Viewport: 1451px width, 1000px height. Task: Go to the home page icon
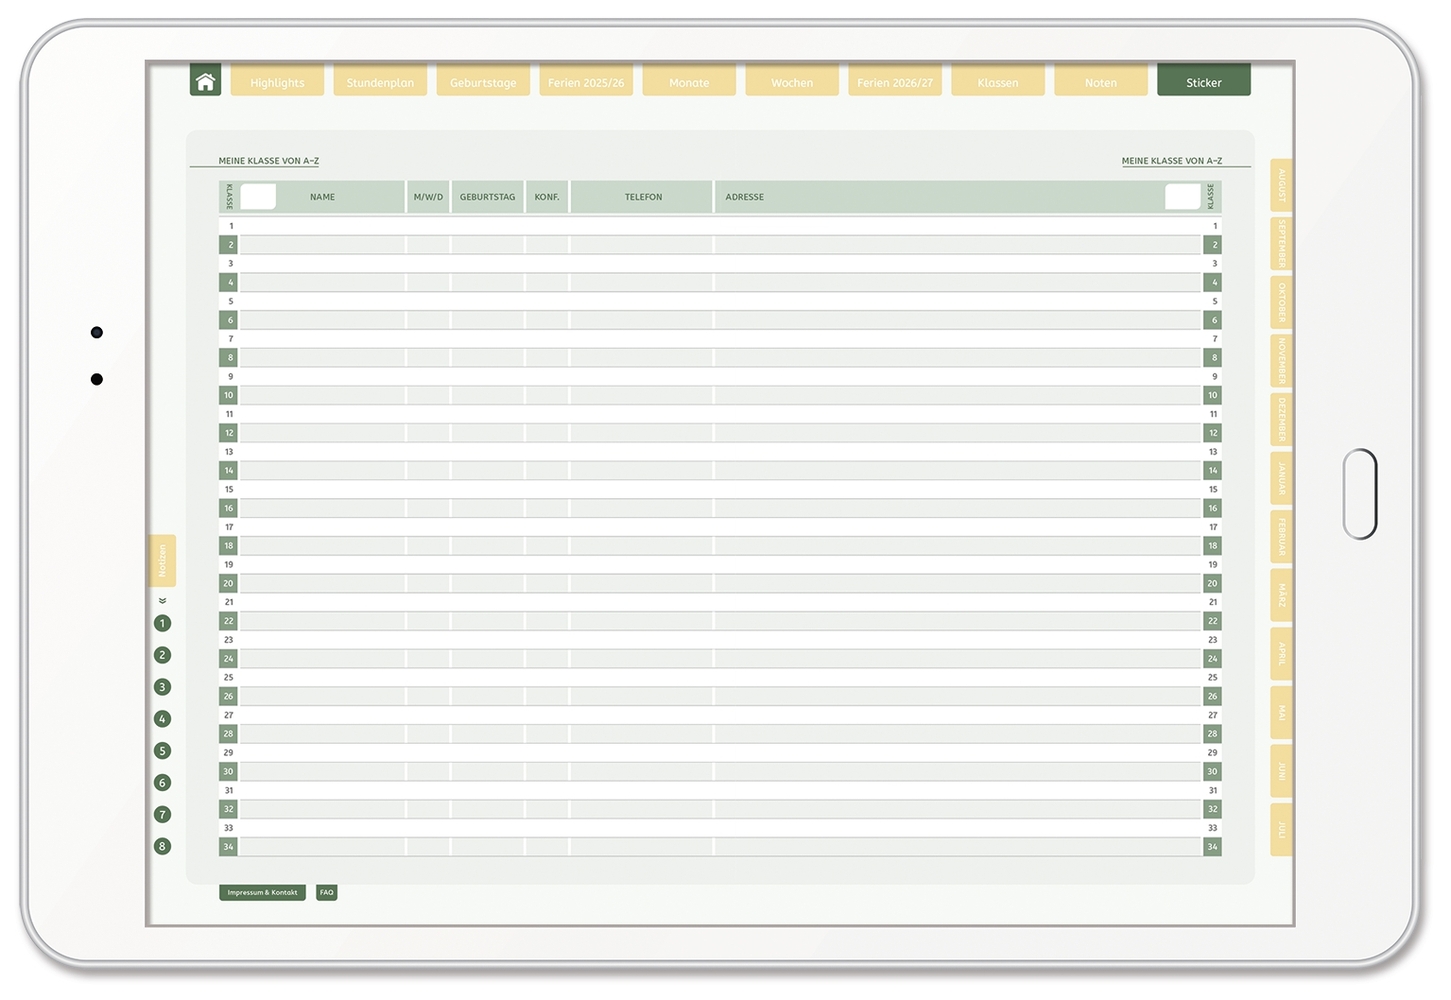(x=205, y=82)
